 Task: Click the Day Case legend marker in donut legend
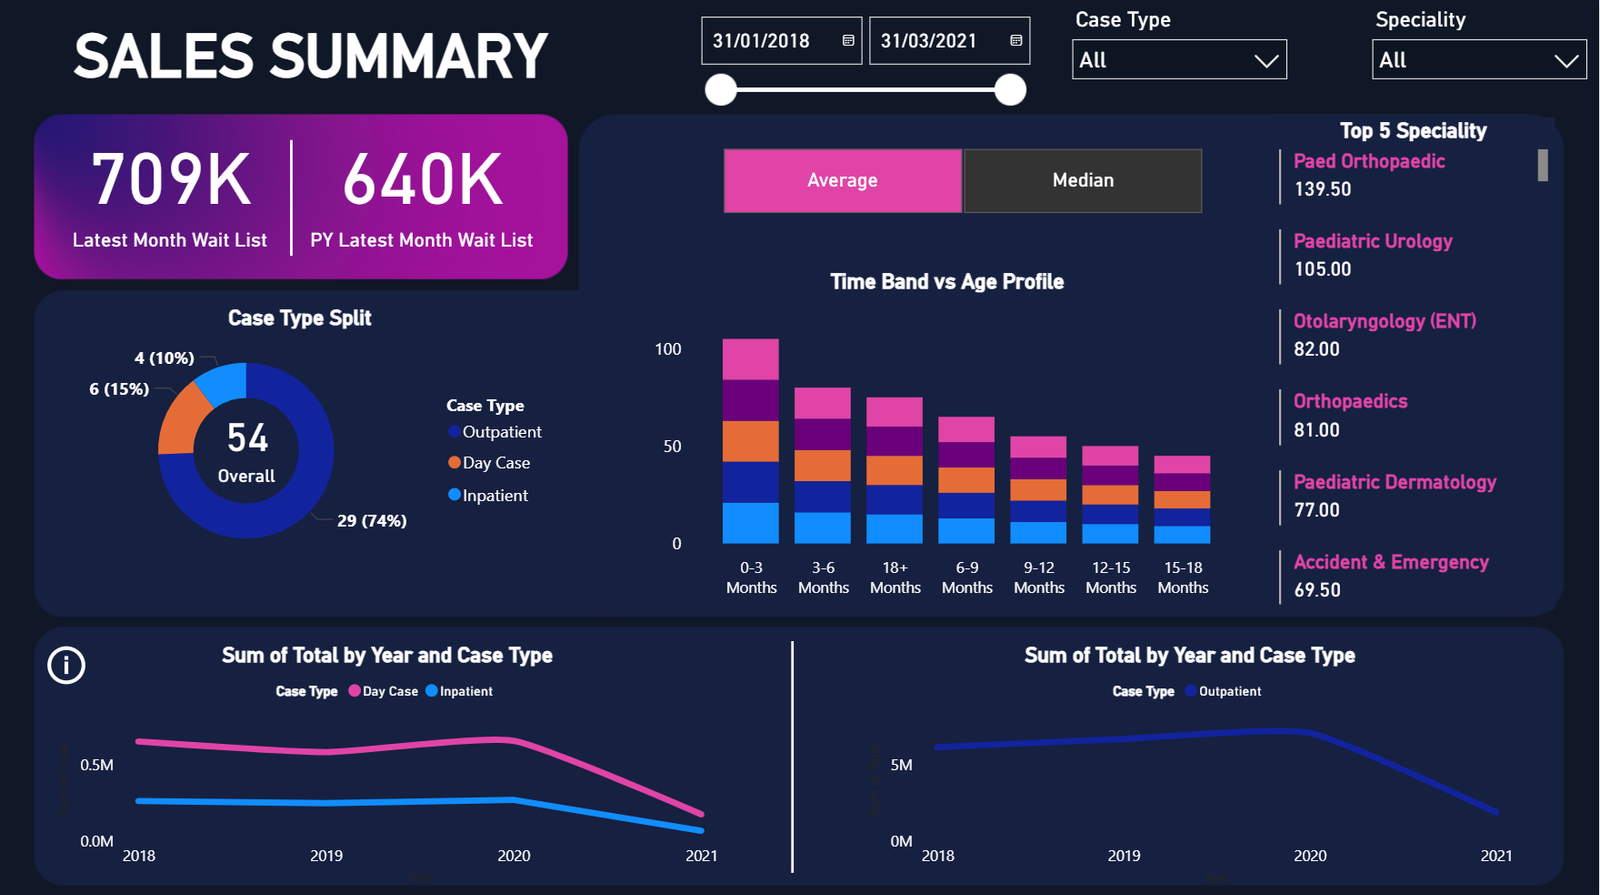point(454,463)
